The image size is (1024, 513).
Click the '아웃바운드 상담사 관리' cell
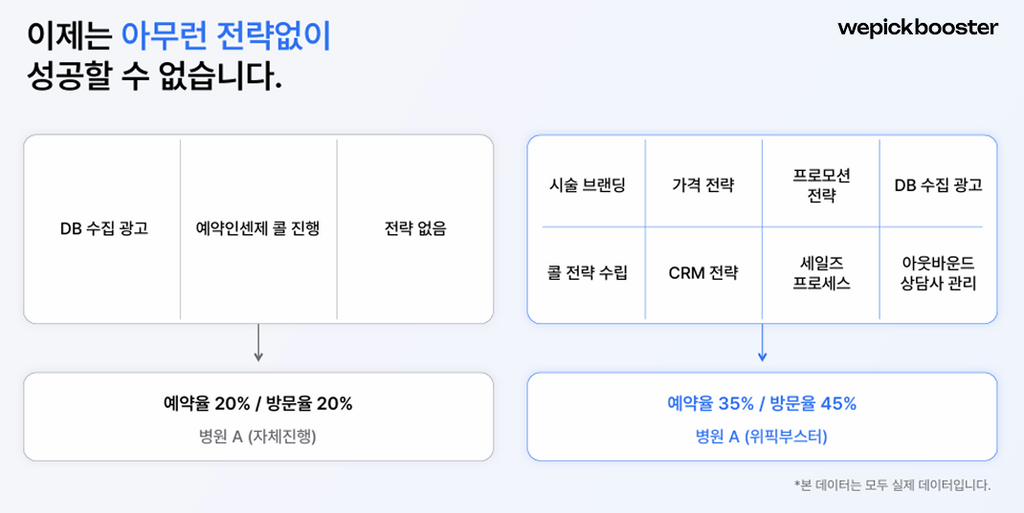pyautogui.click(x=938, y=273)
